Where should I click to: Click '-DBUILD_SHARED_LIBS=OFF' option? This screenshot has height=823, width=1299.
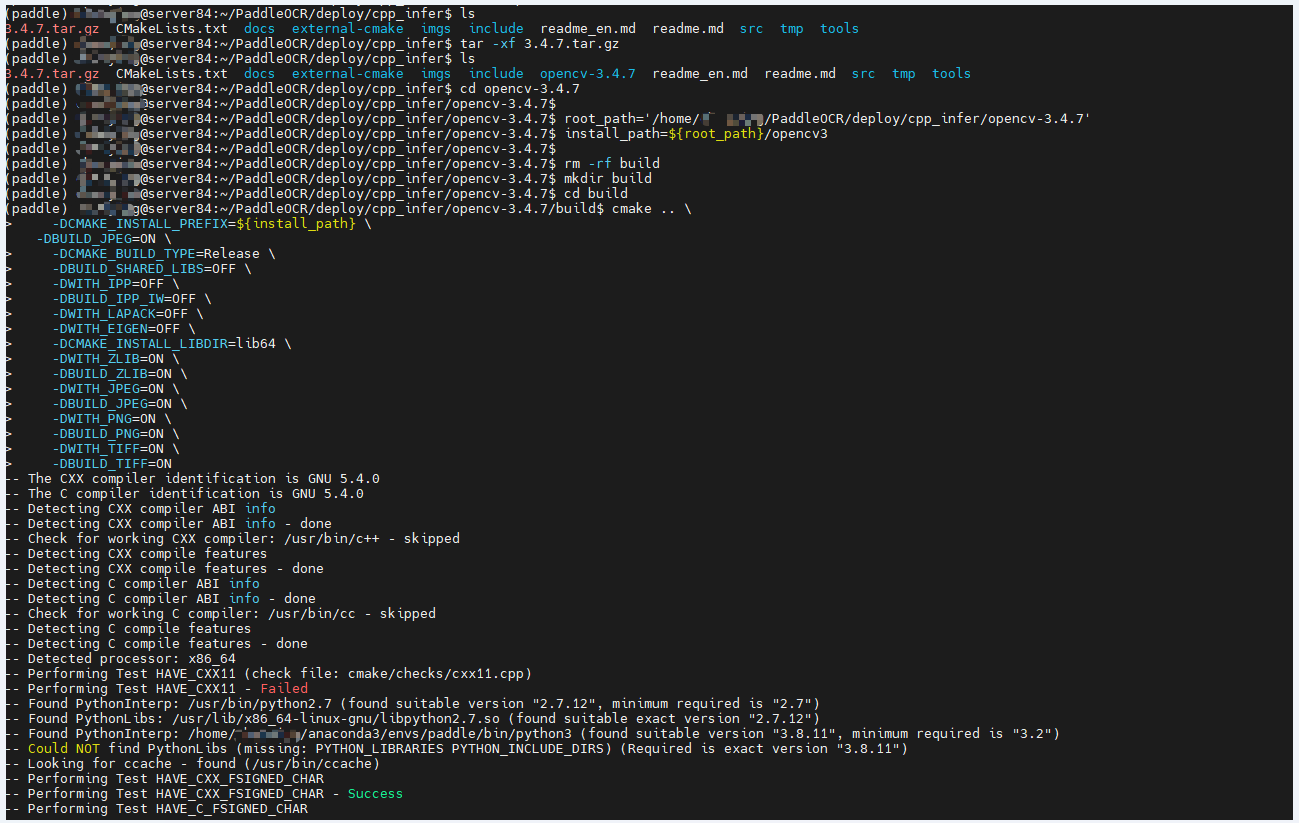coord(144,269)
